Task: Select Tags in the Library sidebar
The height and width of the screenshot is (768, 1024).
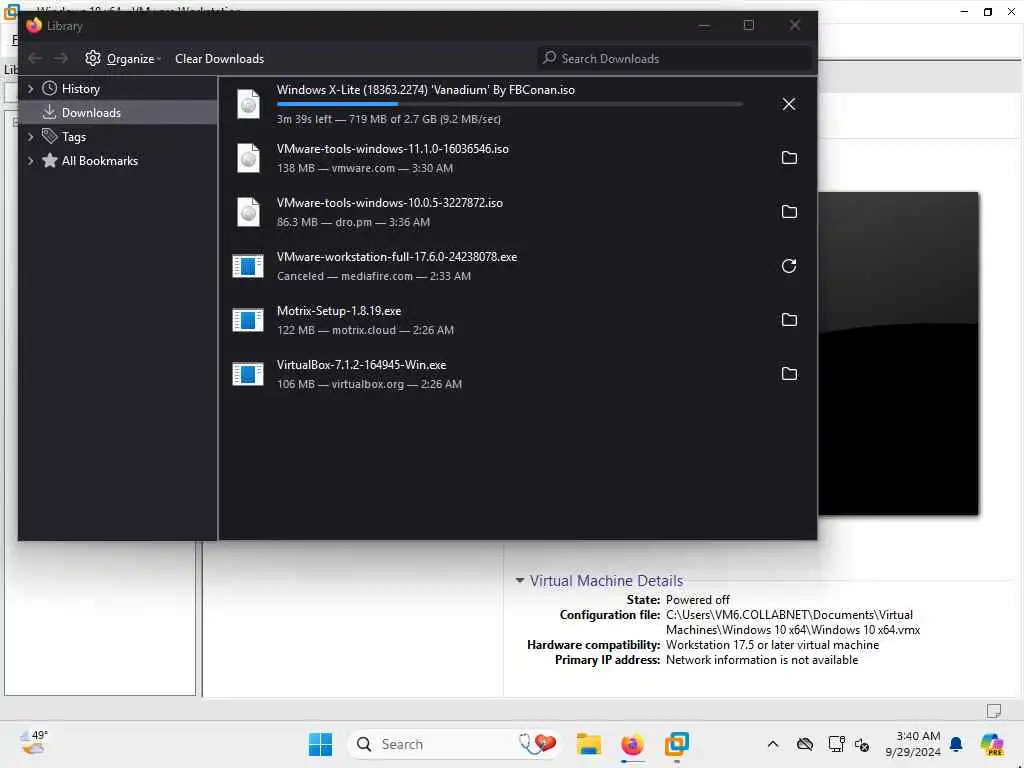Action: pos(73,136)
